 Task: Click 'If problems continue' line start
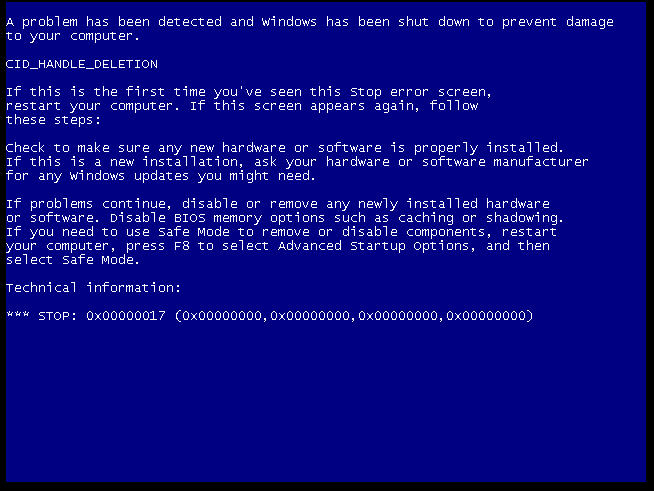88,204
